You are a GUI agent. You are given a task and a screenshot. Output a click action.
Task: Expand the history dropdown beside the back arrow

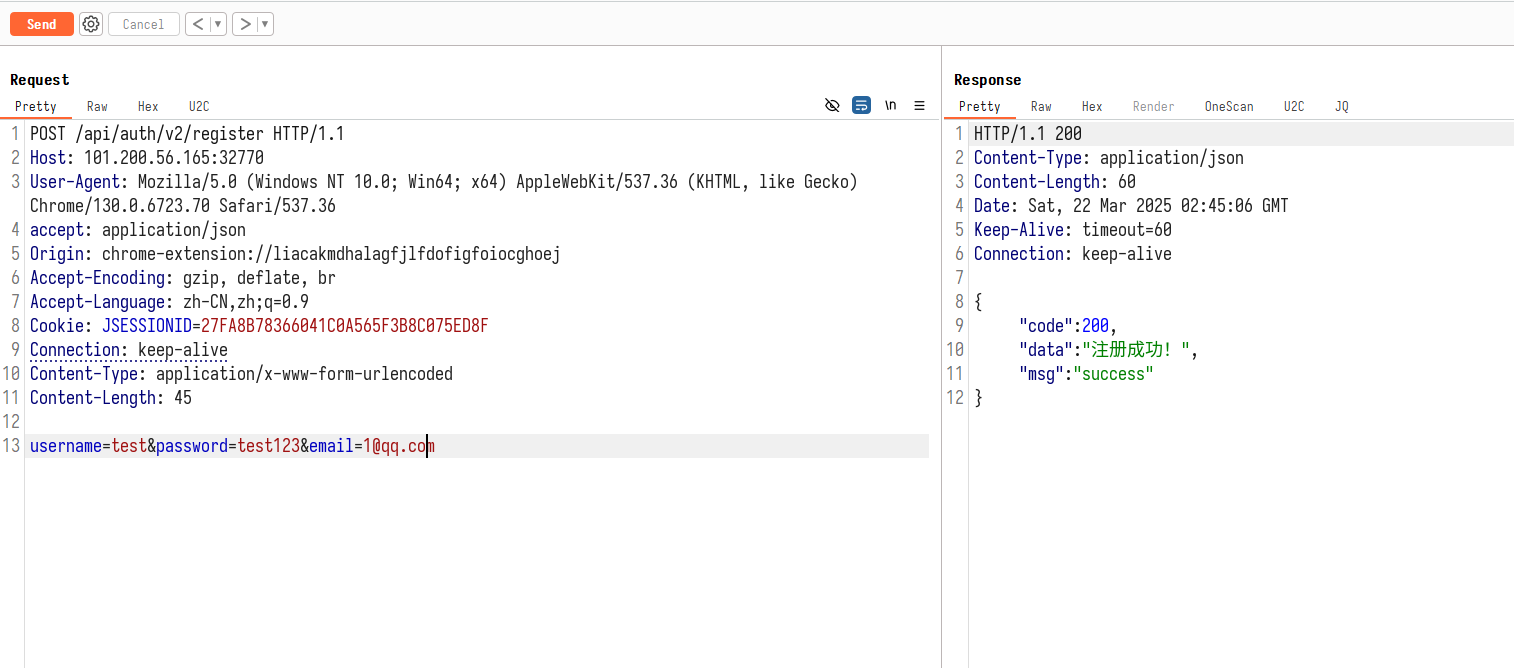(218, 24)
